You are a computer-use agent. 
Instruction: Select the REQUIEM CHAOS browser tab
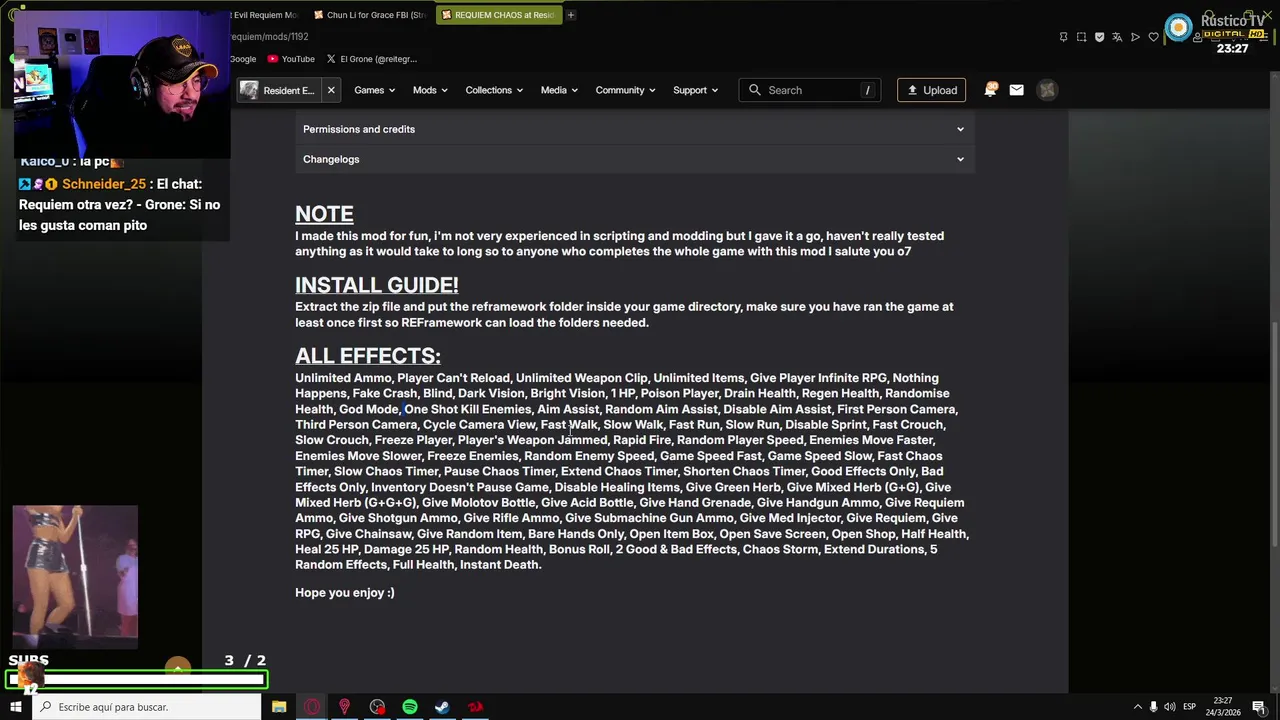(498, 15)
